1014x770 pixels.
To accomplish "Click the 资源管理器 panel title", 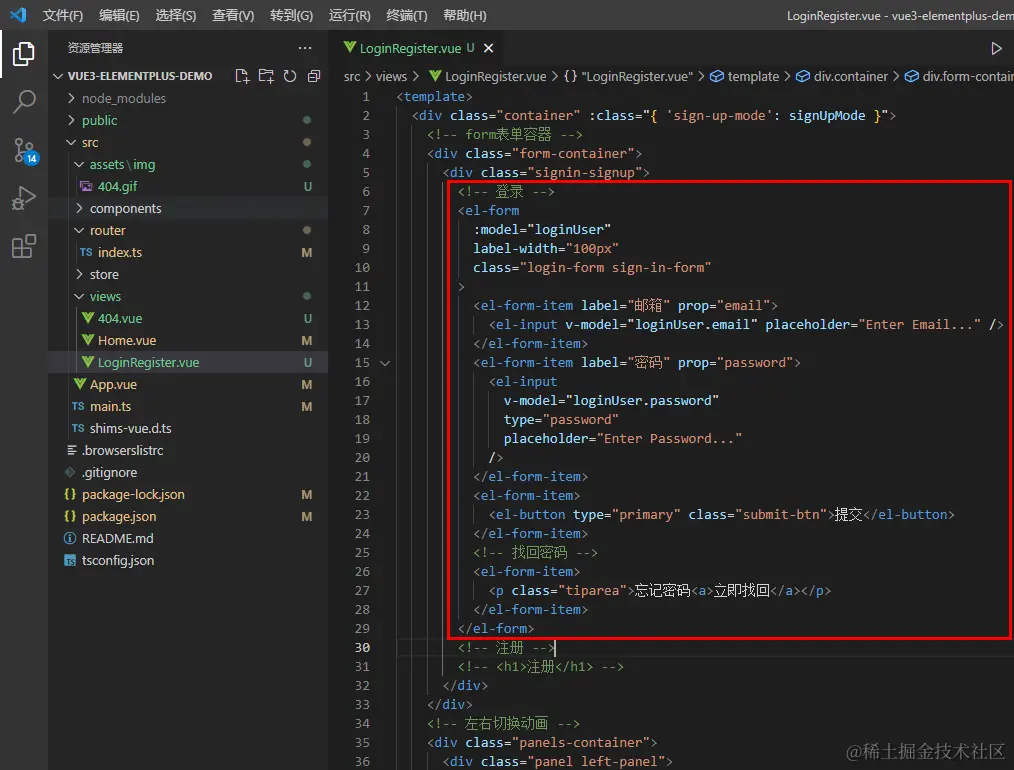I will (x=95, y=48).
